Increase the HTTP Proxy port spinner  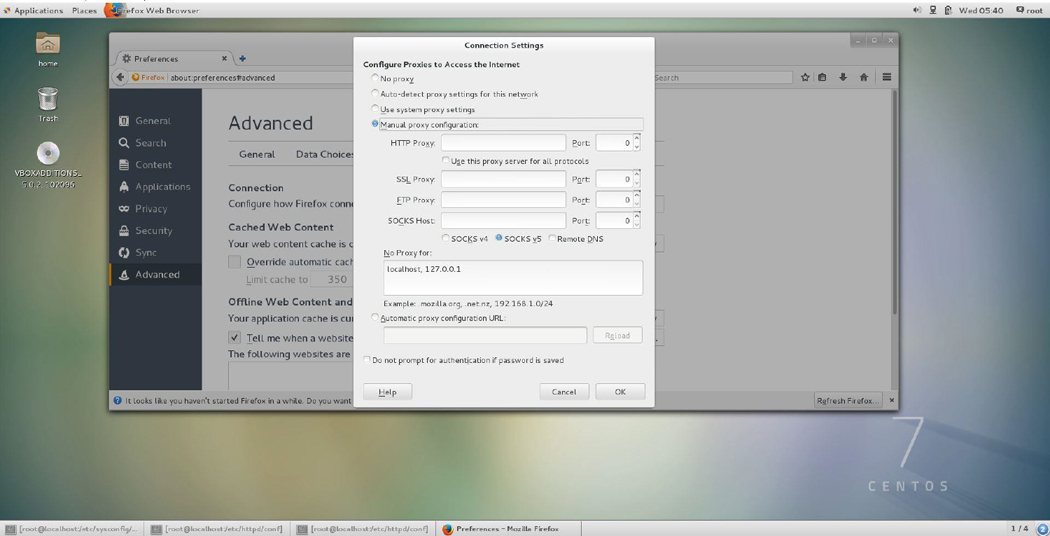pyautogui.click(x=637, y=139)
